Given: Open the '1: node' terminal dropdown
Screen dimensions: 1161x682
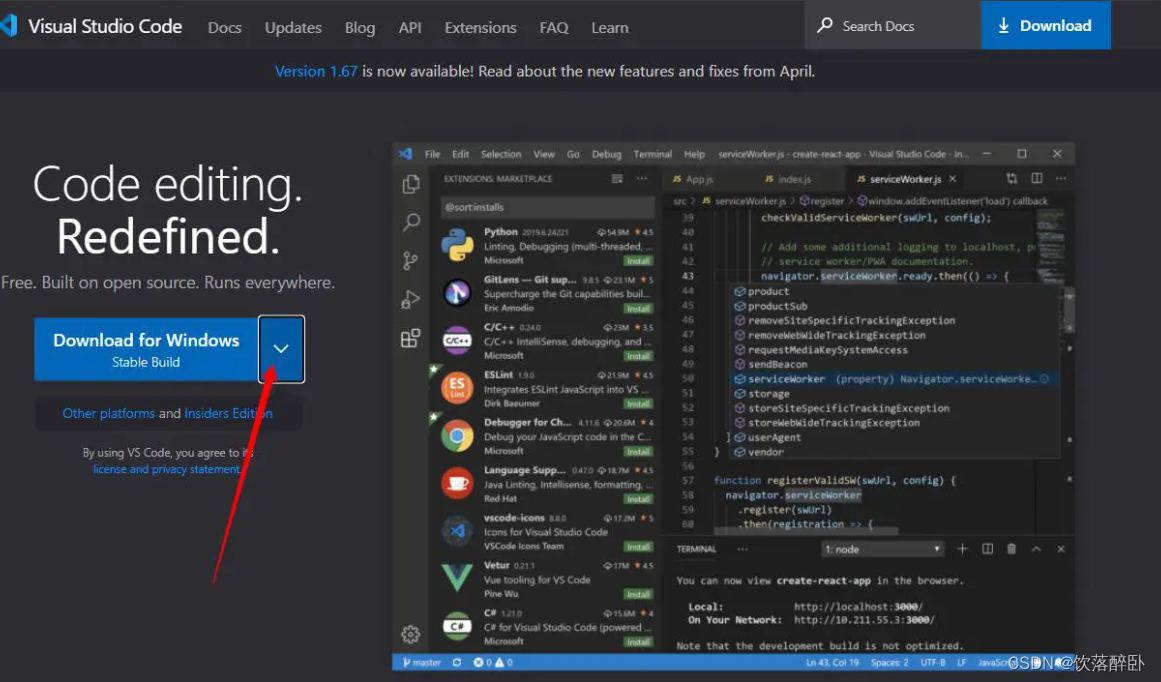Looking at the screenshot, I should click(x=883, y=549).
